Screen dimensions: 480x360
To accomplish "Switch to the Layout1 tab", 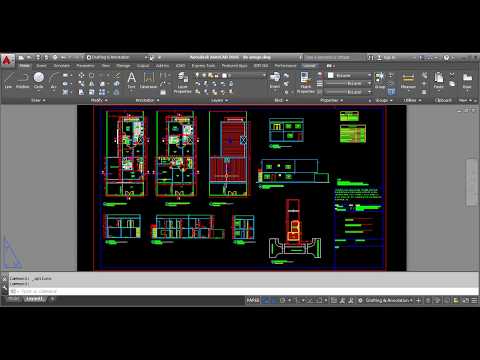I will pos(34,299).
